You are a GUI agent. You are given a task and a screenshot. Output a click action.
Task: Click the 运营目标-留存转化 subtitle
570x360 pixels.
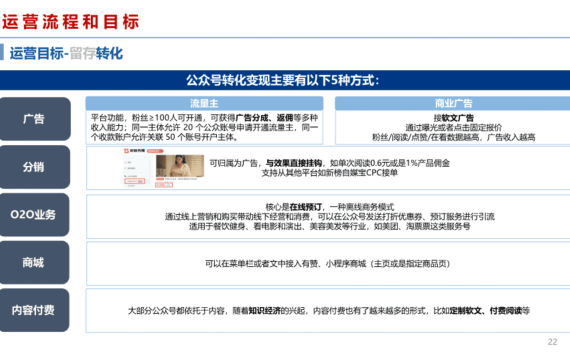(x=66, y=53)
